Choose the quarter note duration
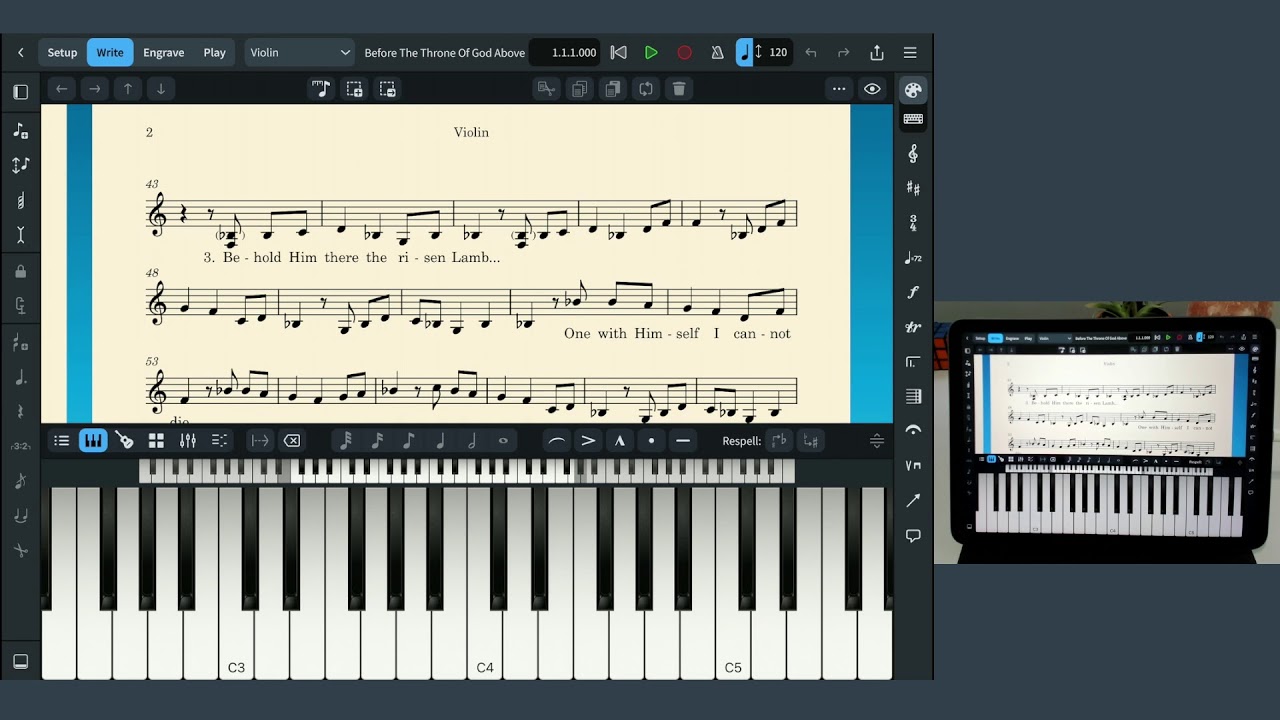Viewport: 1280px width, 720px height. point(440,441)
